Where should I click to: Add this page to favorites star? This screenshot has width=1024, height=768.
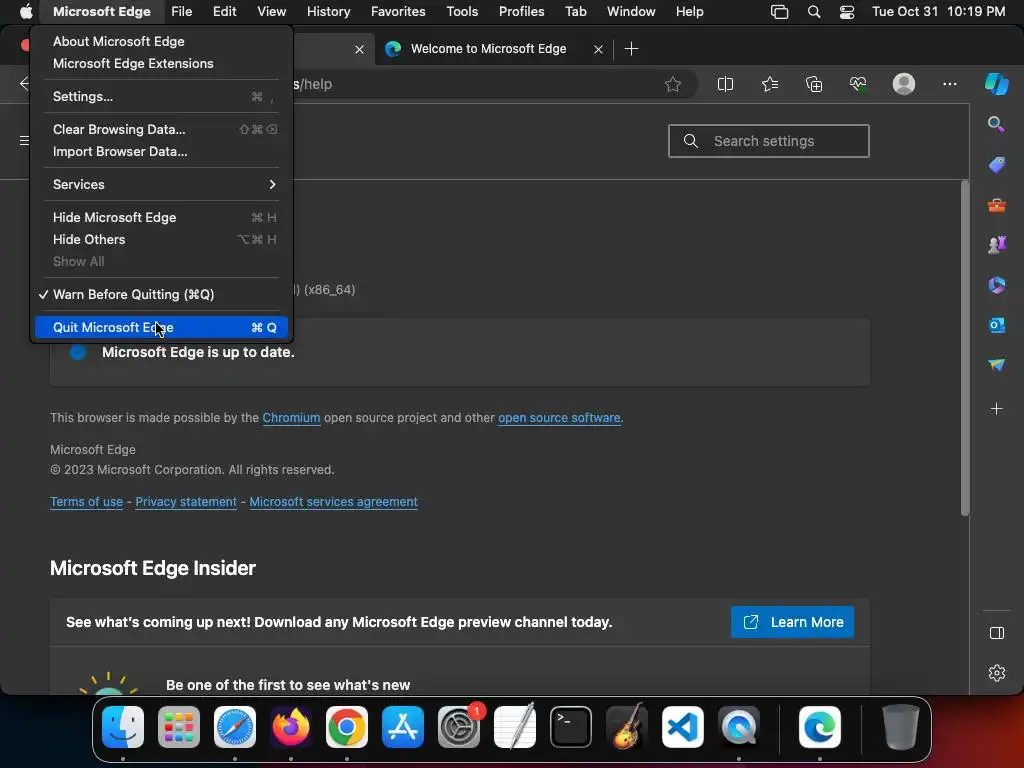pyautogui.click(x=673, y=84)
